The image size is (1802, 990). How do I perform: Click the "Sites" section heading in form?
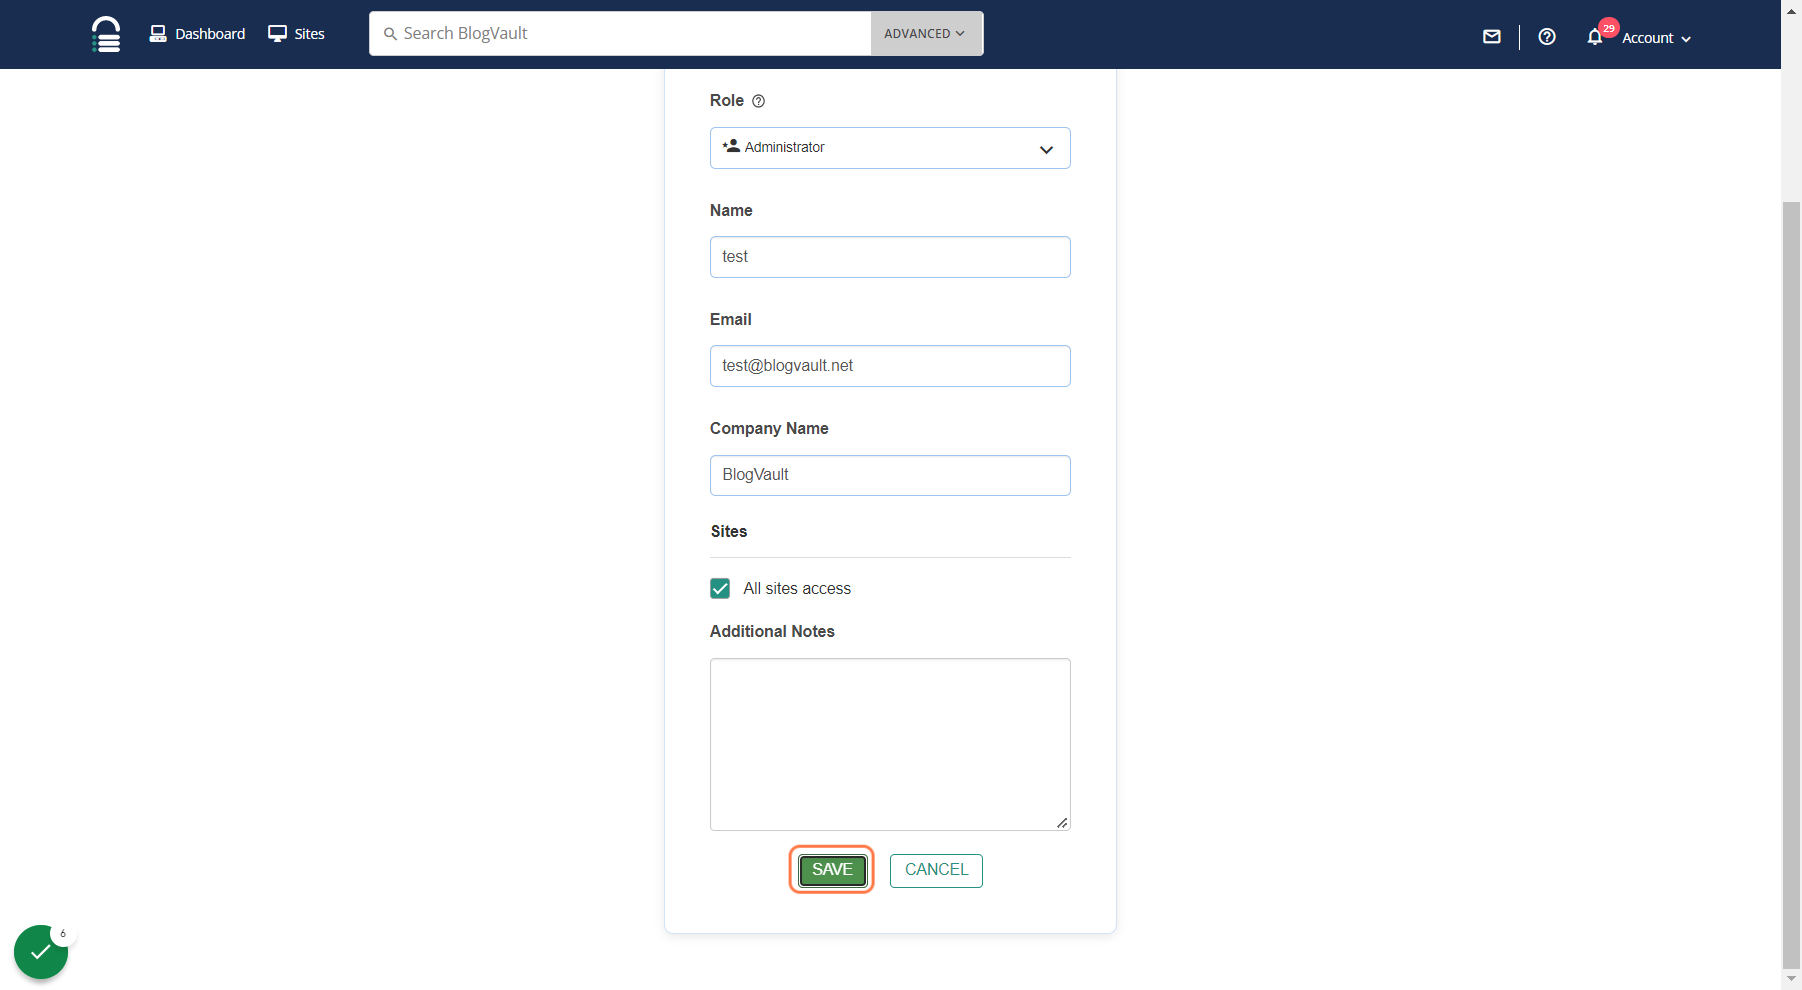[729, 531]
